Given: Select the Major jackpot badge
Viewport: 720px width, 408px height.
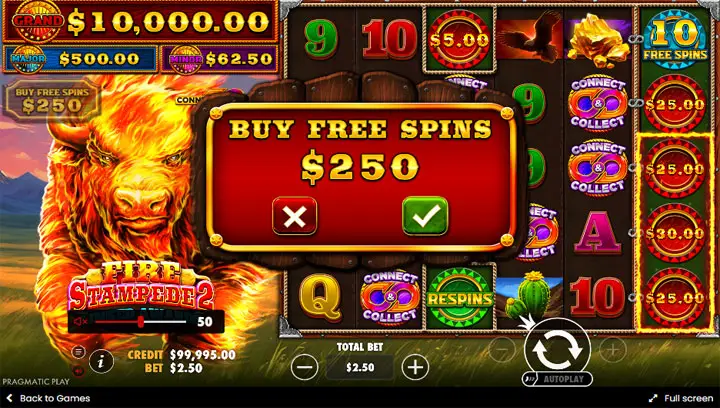Looking at the screenshot, I should 28,58.
